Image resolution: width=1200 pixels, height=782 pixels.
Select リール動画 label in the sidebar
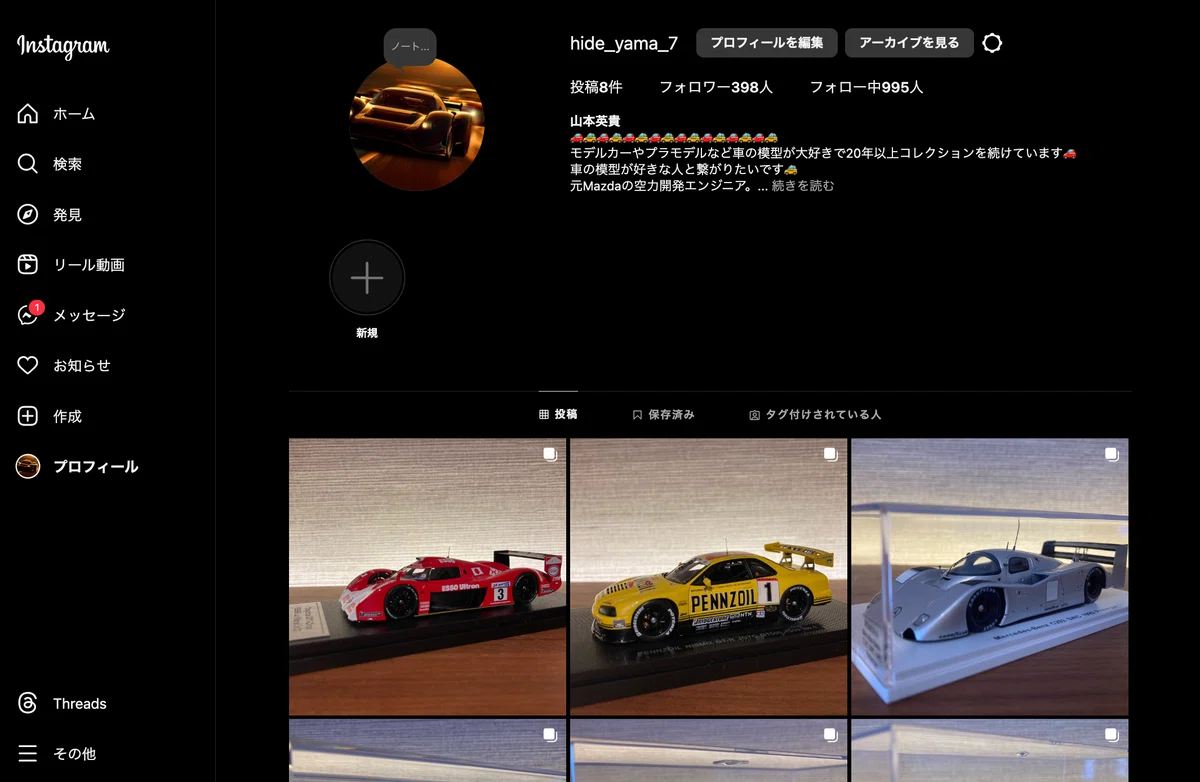point(89,265)
